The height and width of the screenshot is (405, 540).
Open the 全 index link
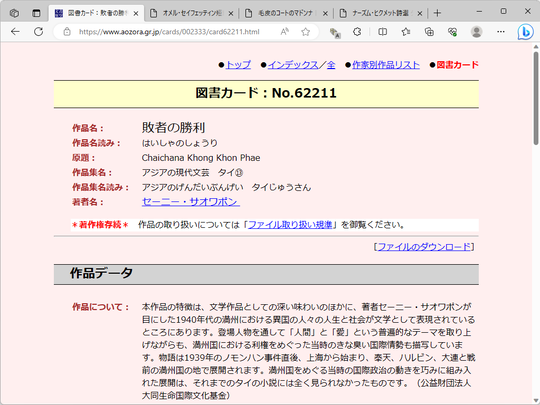[x=331, y=65]
